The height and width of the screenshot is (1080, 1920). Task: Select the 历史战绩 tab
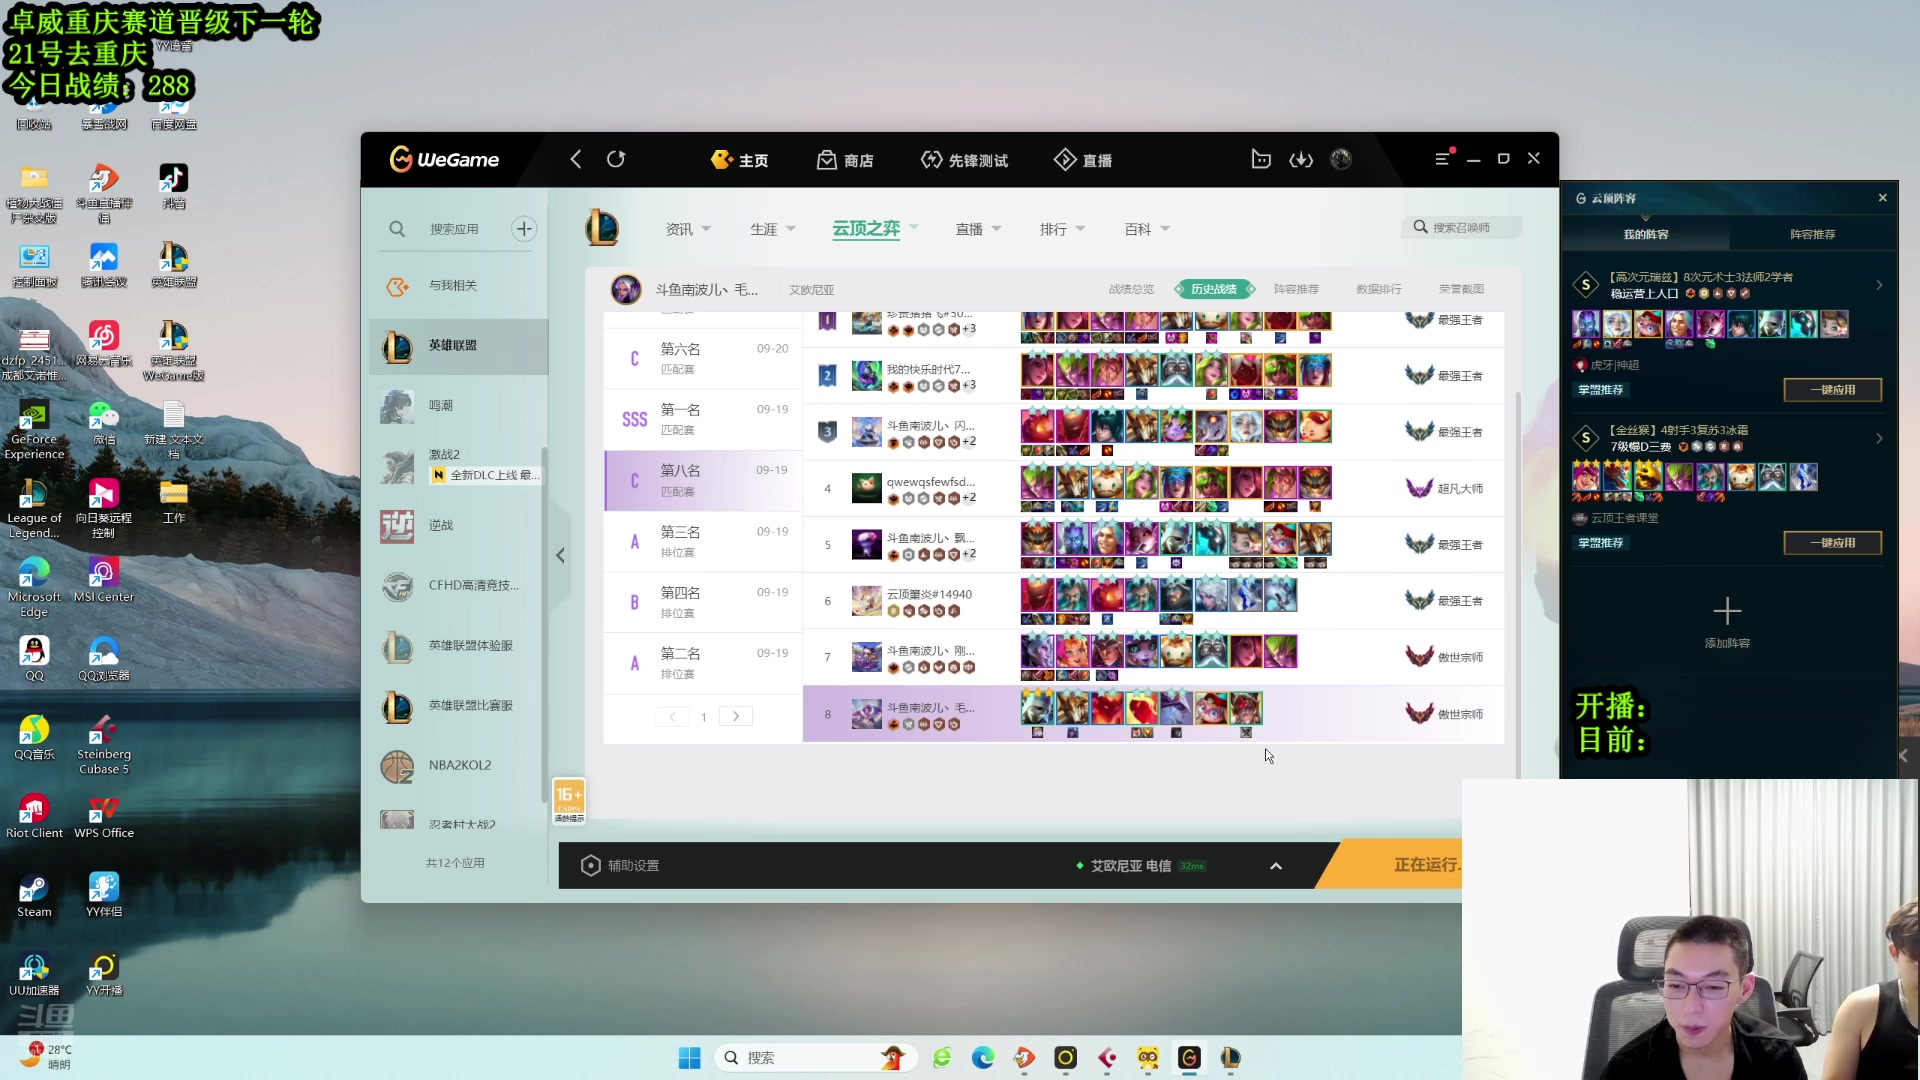click(1214, 289)
